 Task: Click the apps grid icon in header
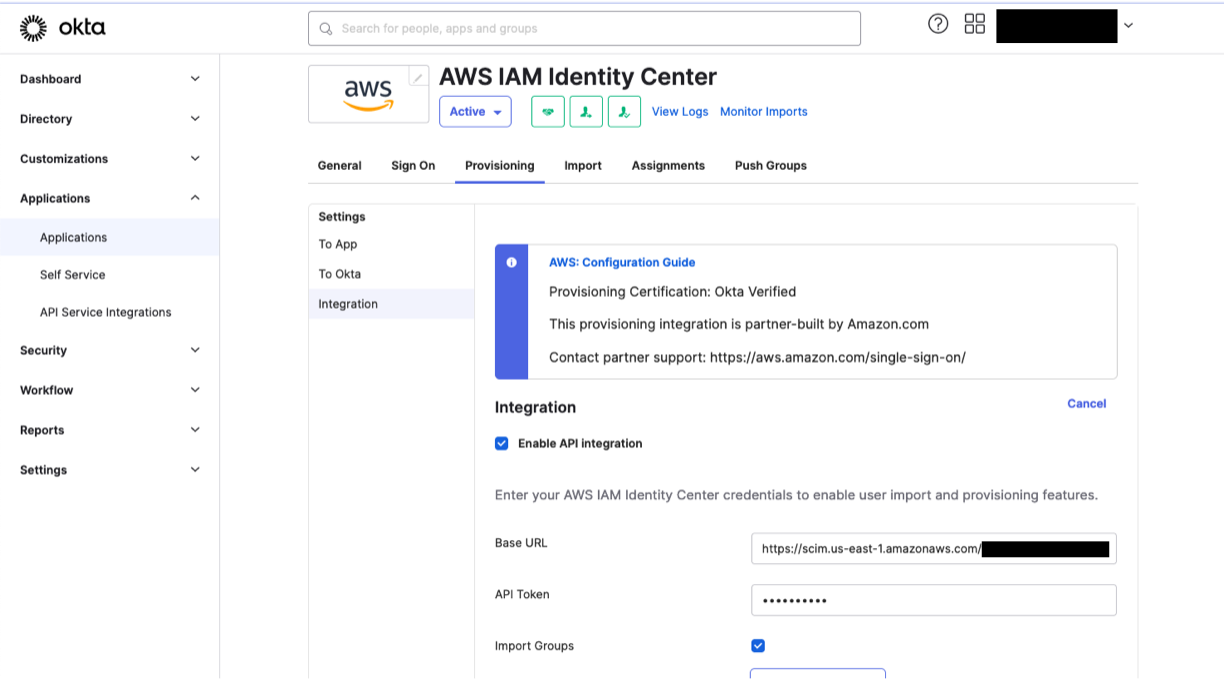pyautogui.click(x=974, y=23)
